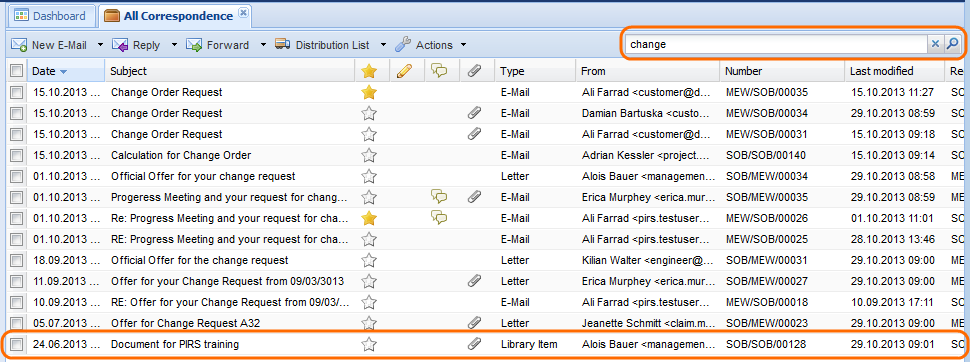Image resolution: width=970 pixels, height=362 pixels.
Task: Sort by the Date column header
Action: (x=66, y=71)
